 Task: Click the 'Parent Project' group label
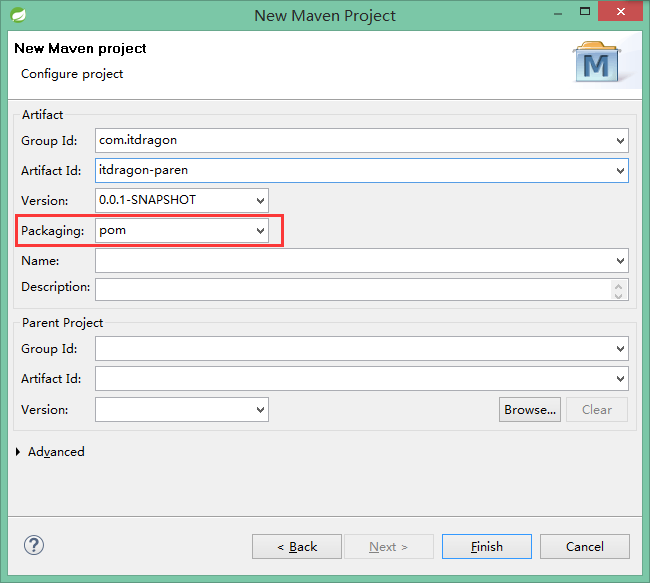click(62, 323)
